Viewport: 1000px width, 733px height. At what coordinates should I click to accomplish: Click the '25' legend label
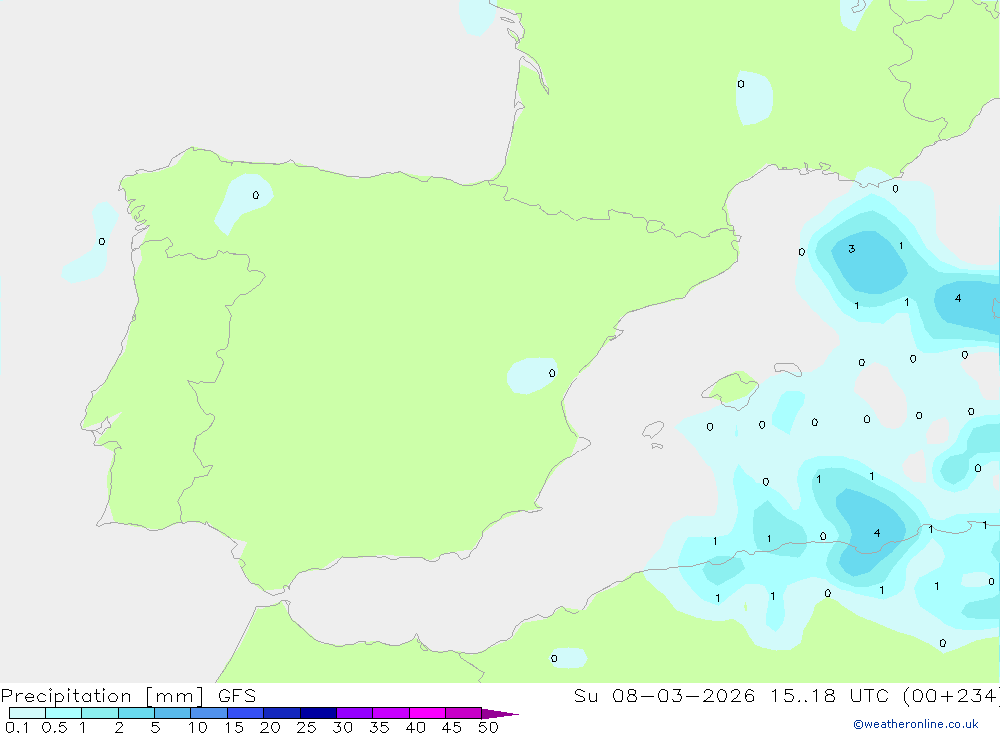point(306,727)
